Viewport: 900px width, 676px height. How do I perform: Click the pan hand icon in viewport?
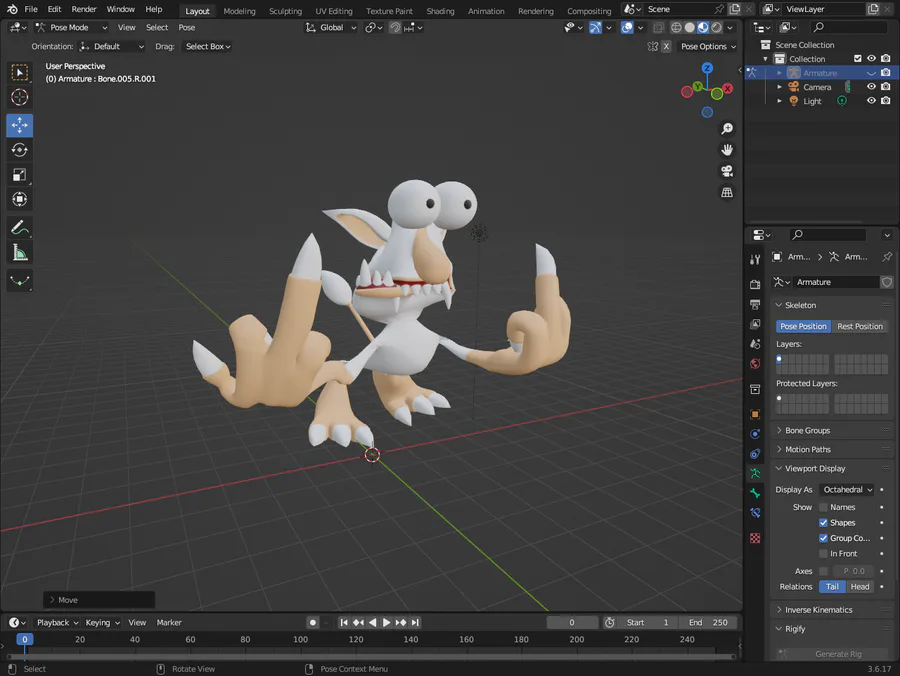tap(727, 150)
